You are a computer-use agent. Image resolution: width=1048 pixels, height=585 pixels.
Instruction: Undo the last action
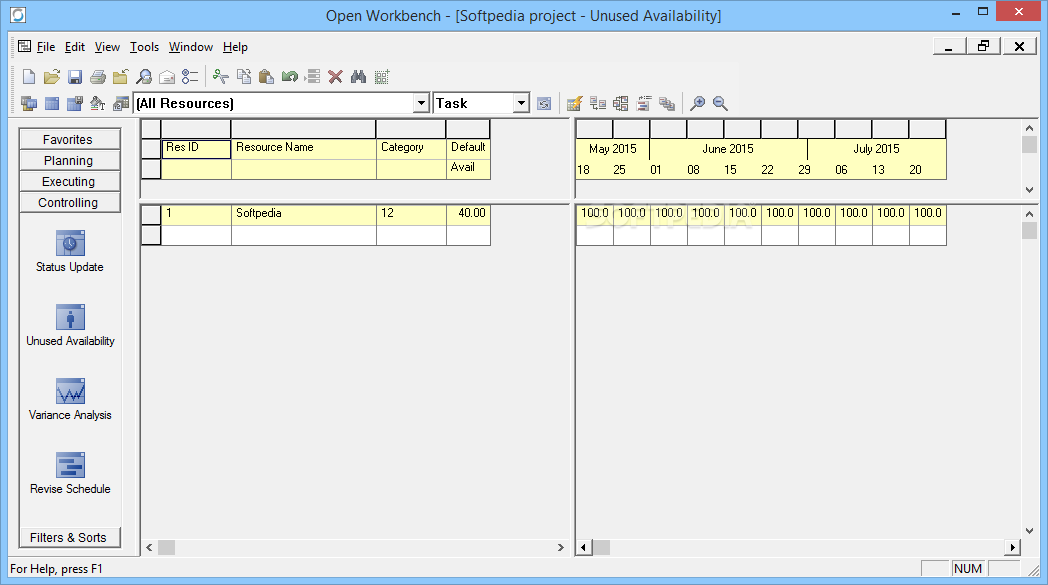click(x=289, y=77)
